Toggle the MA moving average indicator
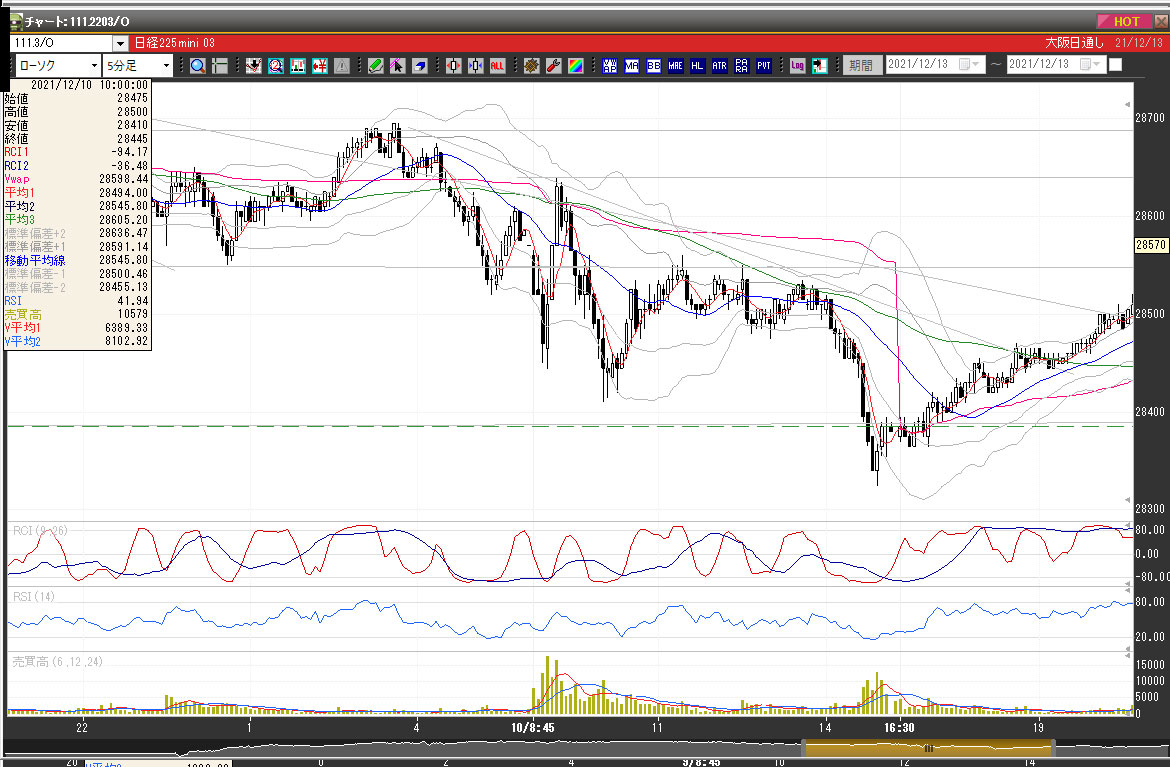 point(632,66)
